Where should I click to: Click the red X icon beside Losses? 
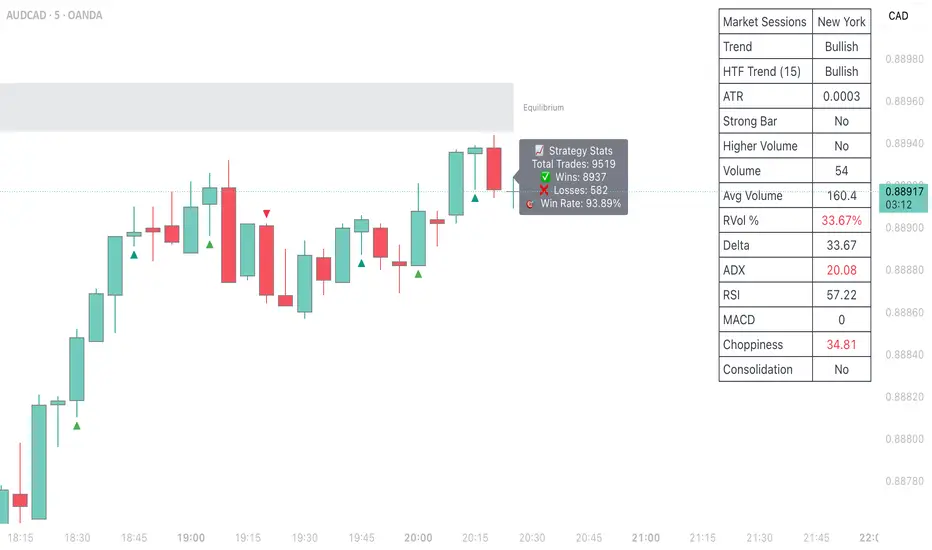(543, 190)
